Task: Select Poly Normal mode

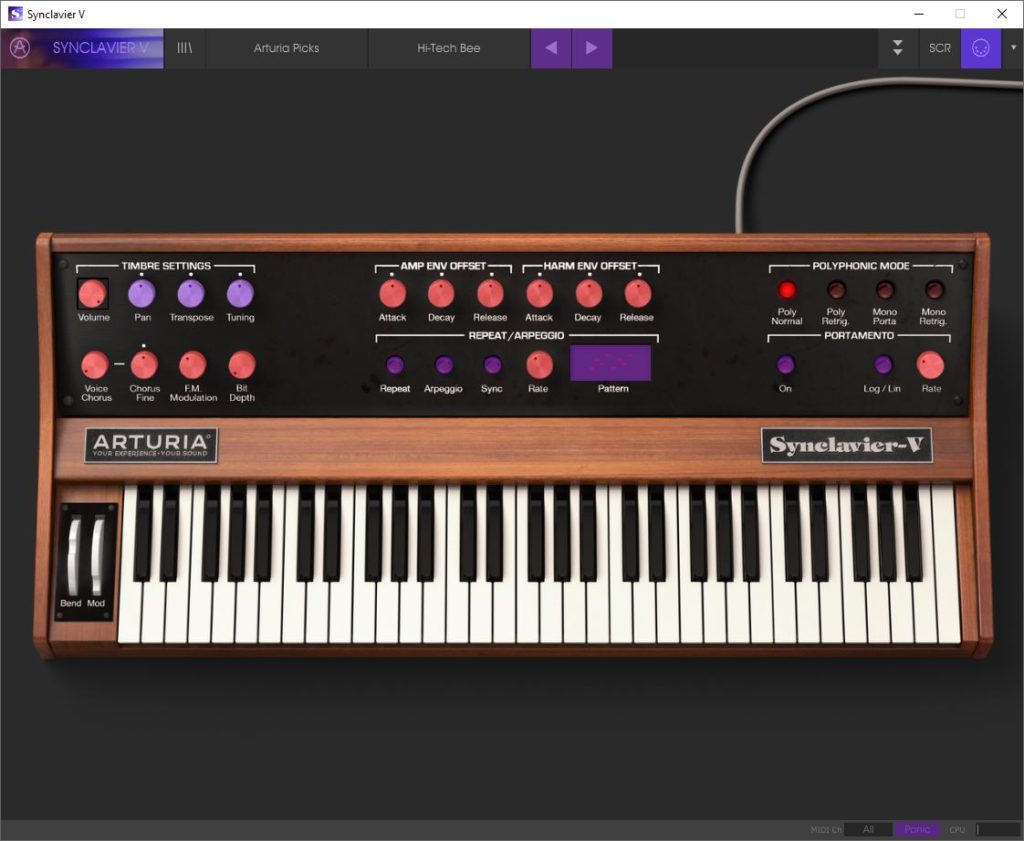Action: click(x=787, y=289)
